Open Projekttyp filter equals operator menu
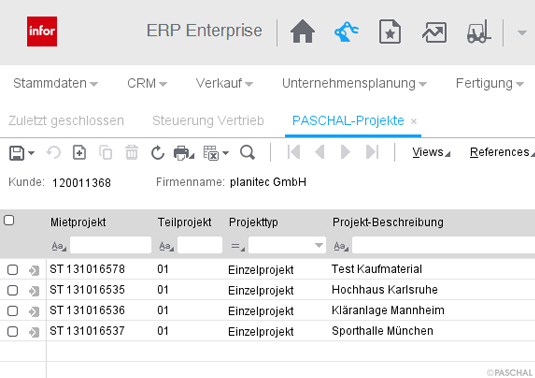 238,246
